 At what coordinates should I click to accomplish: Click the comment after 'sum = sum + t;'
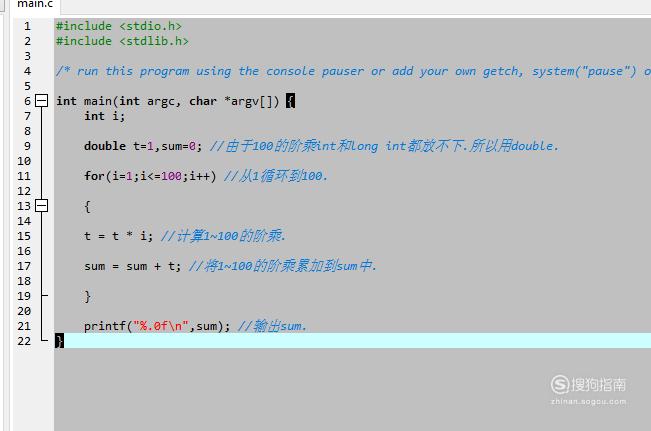282,266
